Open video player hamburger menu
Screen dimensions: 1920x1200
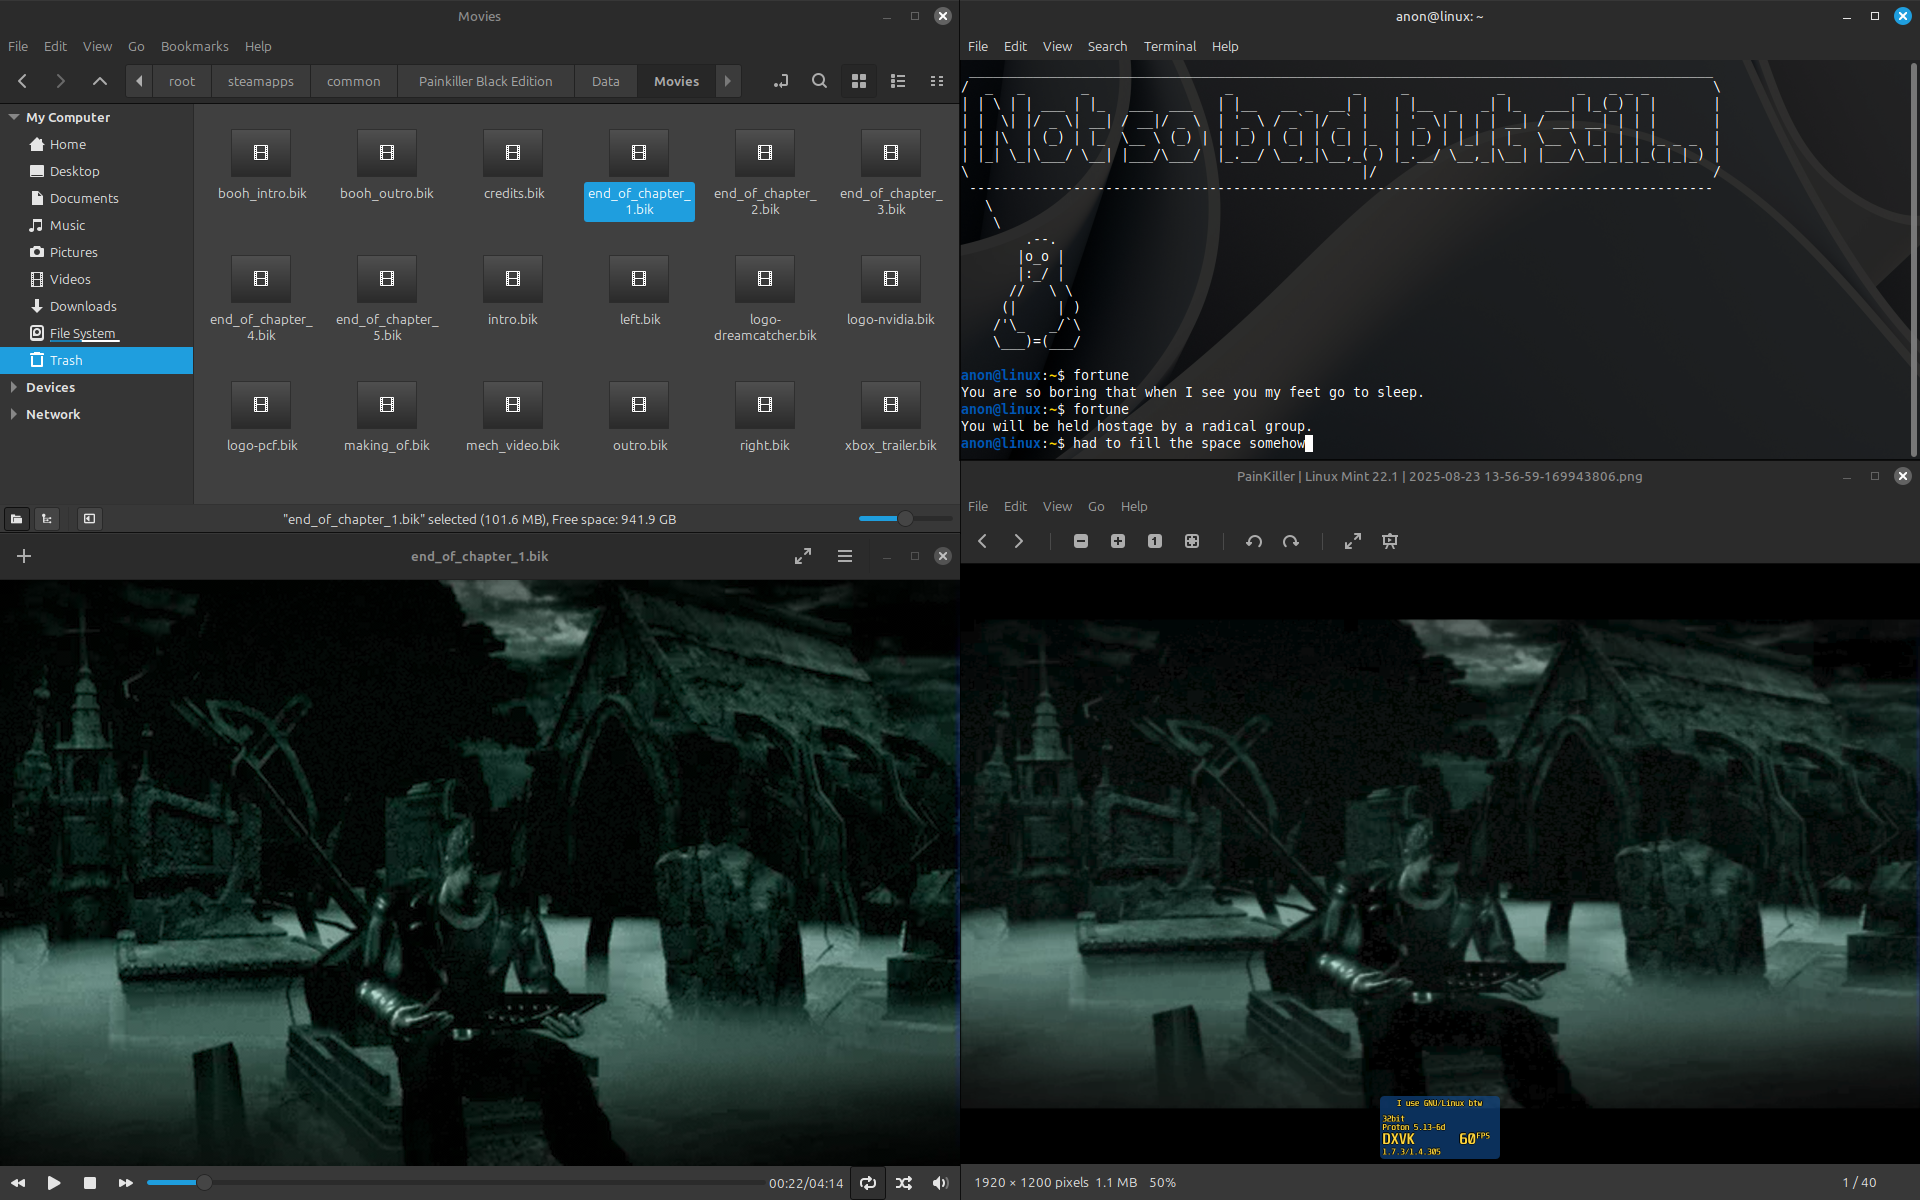point(844,556)
